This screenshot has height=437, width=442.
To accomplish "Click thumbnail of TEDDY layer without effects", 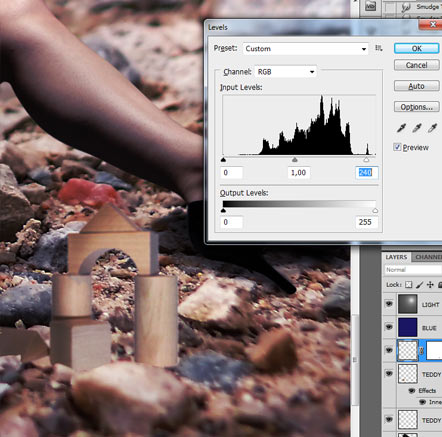I will pos(407,419).
